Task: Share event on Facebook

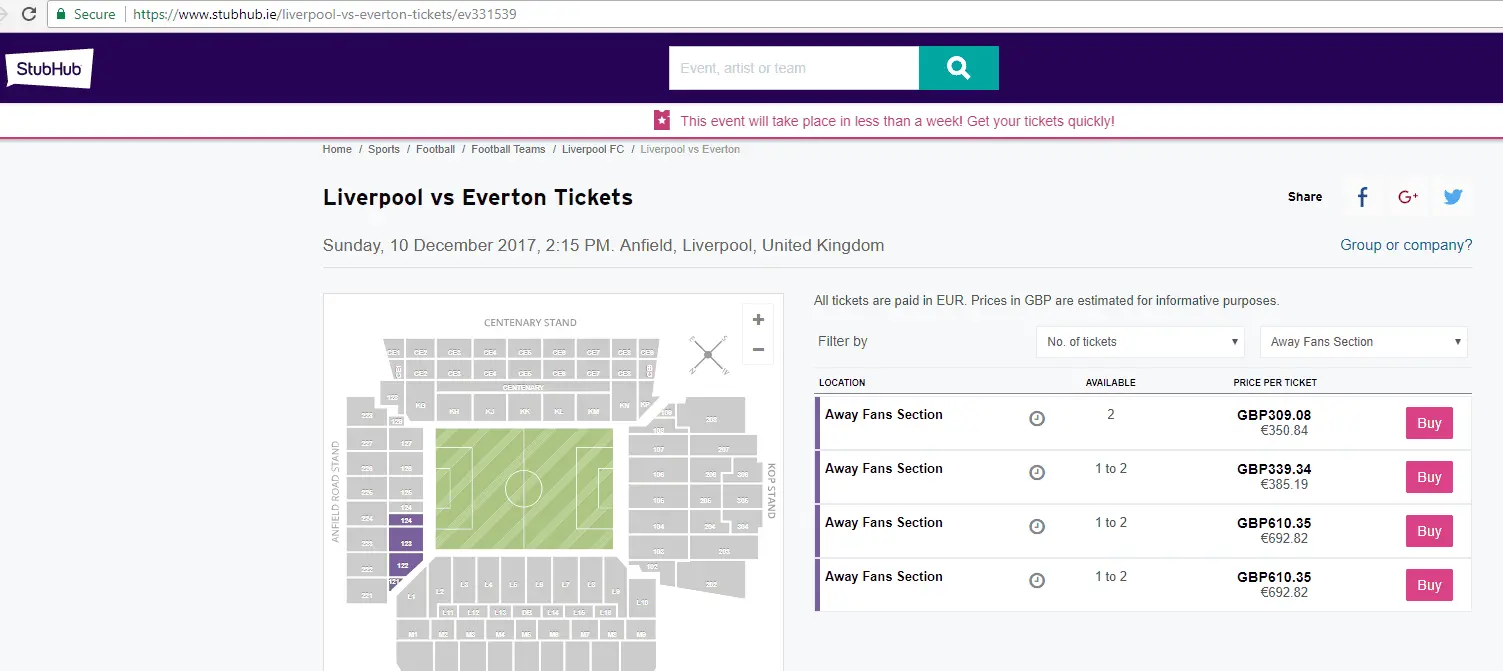Action: pos(1362,197)
